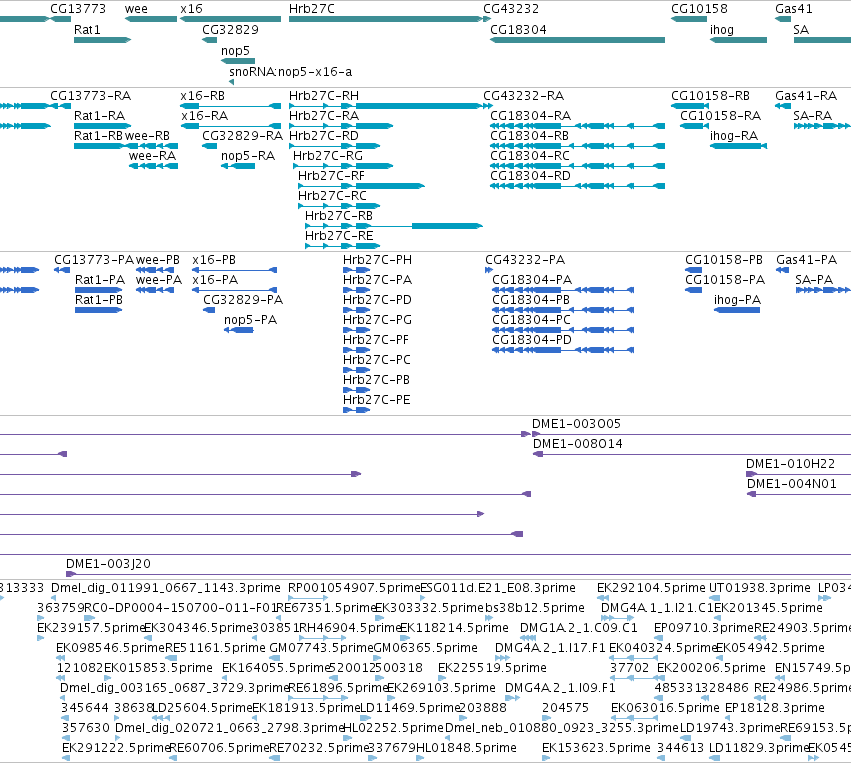Viewport: 851px width, 763px height.
Task: Select EST EP09710.3prime
Action: pos(704,628)
